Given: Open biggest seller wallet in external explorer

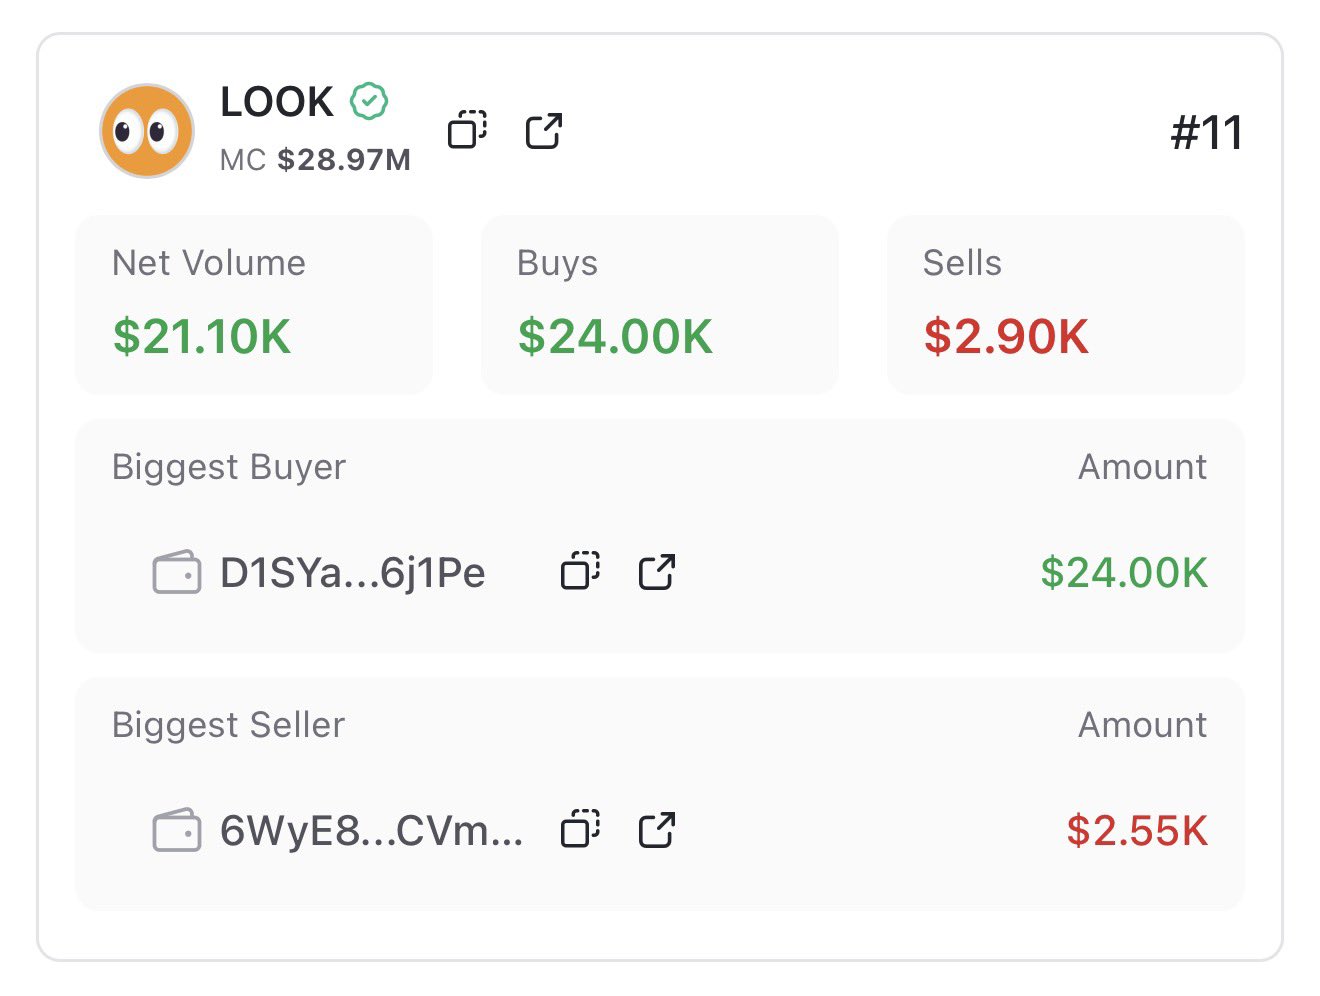Looking at the screenshot, I should coord(657,830).
